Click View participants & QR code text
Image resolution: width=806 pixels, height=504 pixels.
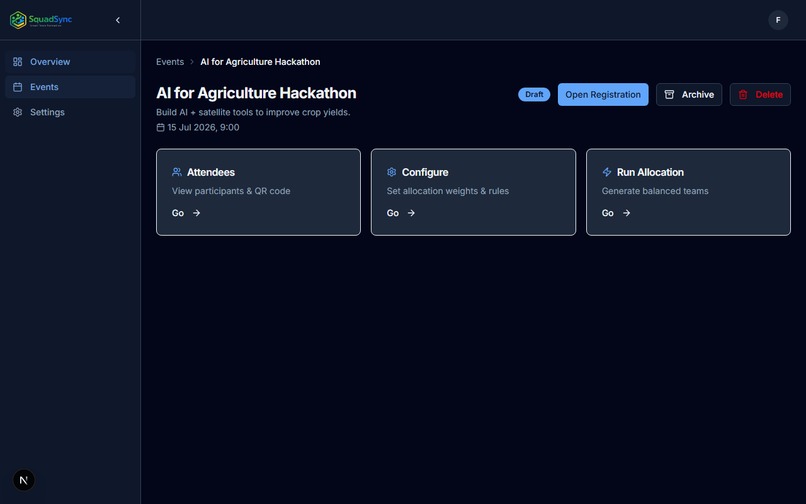pos(231,191)
